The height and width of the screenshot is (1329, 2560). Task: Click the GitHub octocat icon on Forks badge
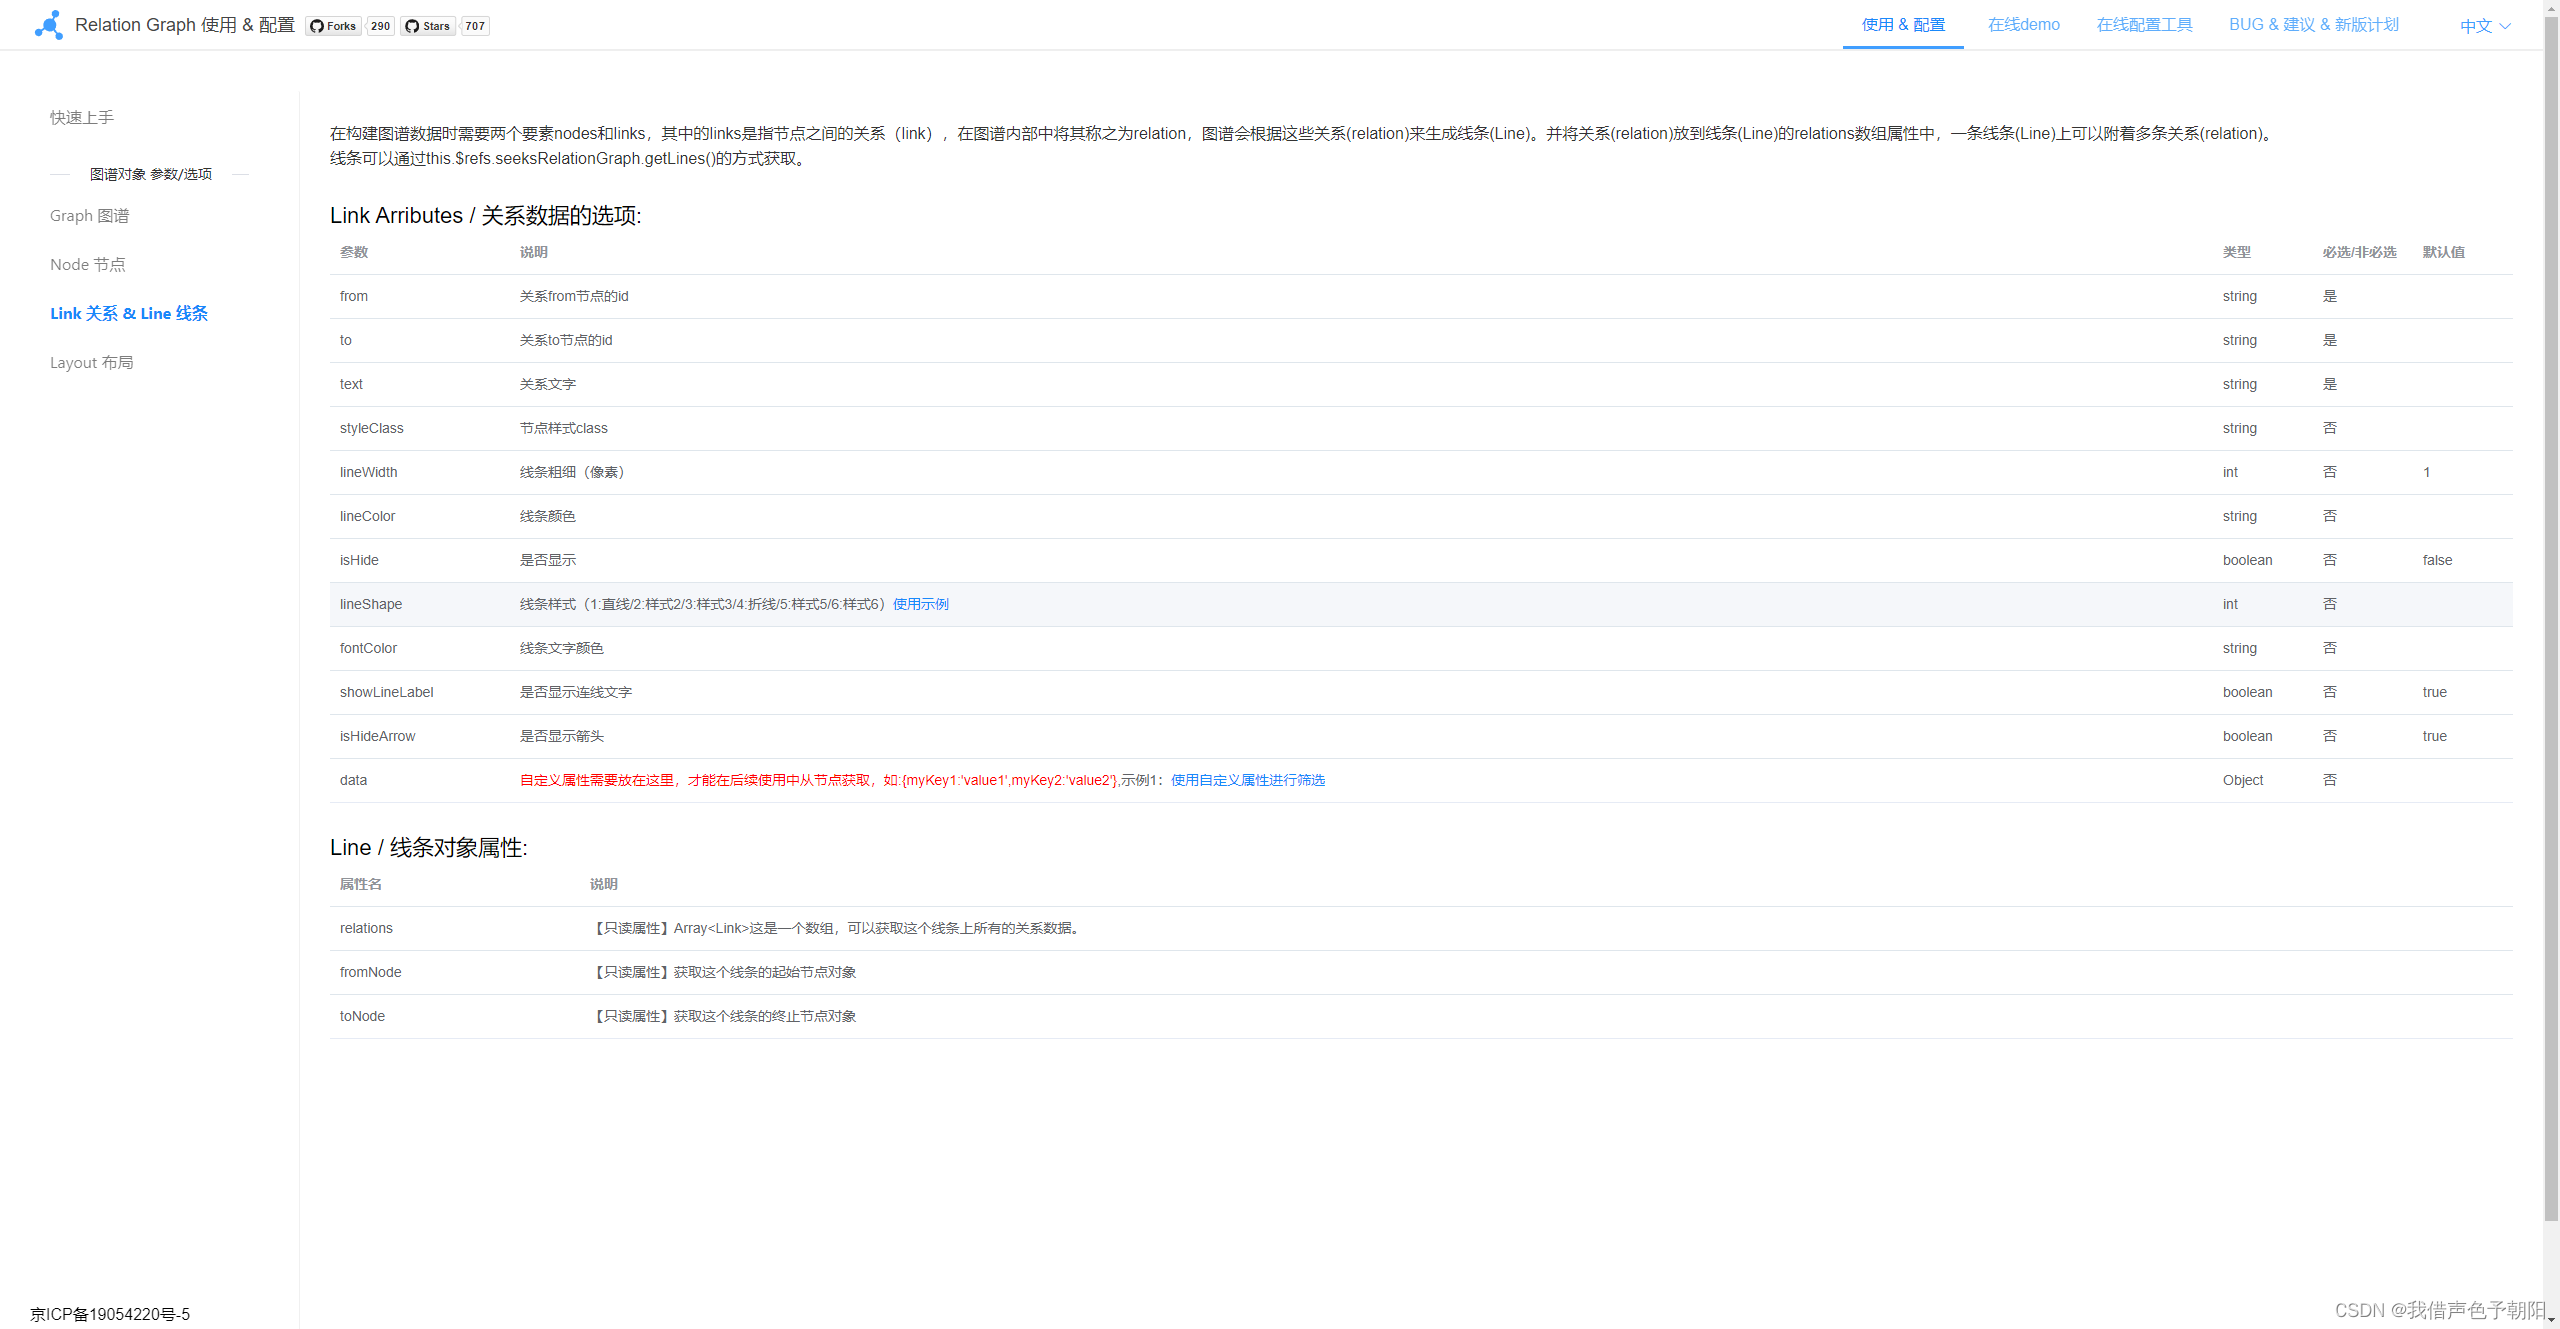[x=315, y=26]
